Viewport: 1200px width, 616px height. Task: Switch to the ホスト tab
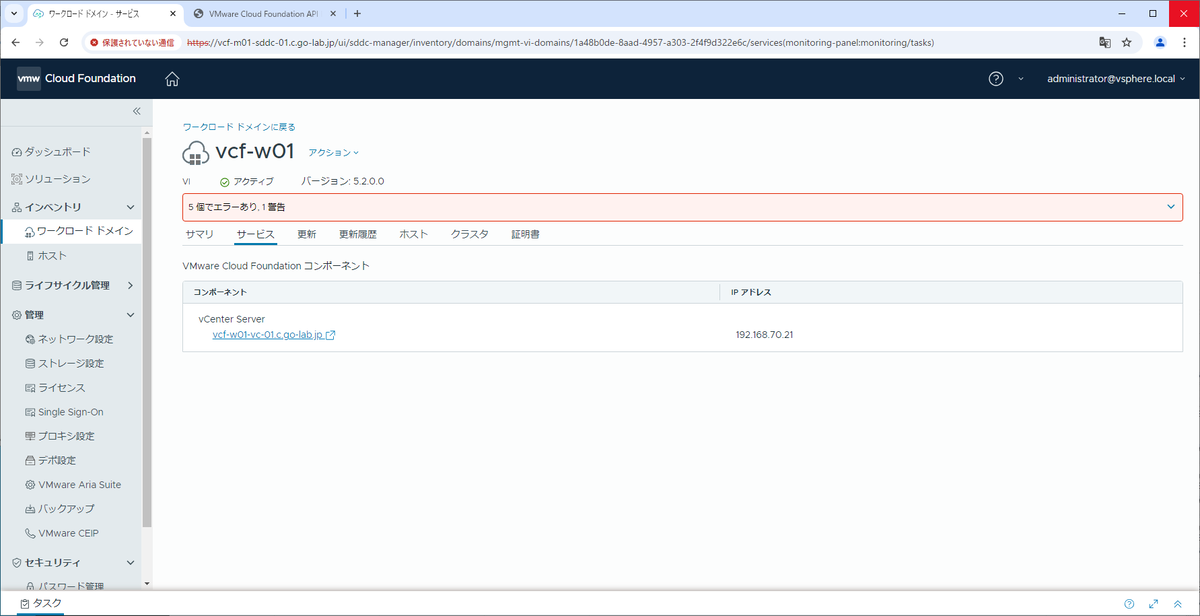pos(413,234)
